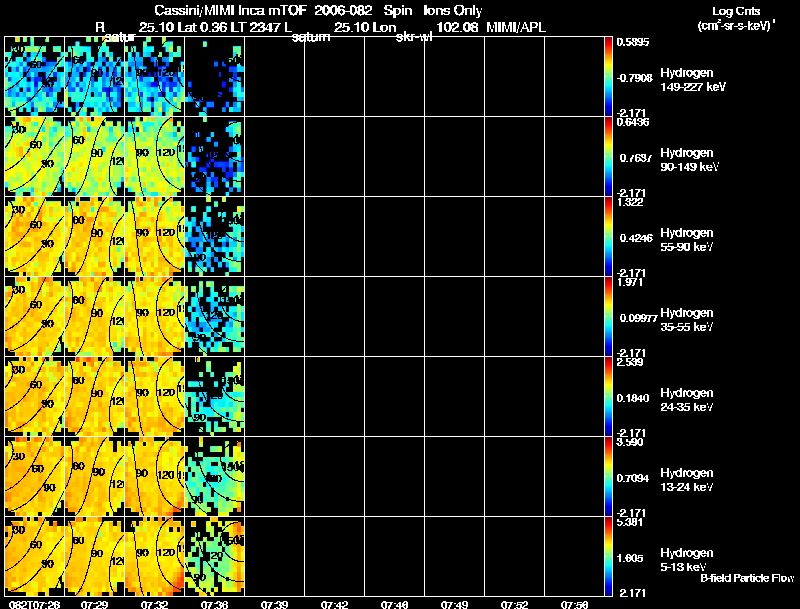Pick the Hydrogen 55-90 keV color bar
This screenshot has height=609, width=800.
[609, 236]
